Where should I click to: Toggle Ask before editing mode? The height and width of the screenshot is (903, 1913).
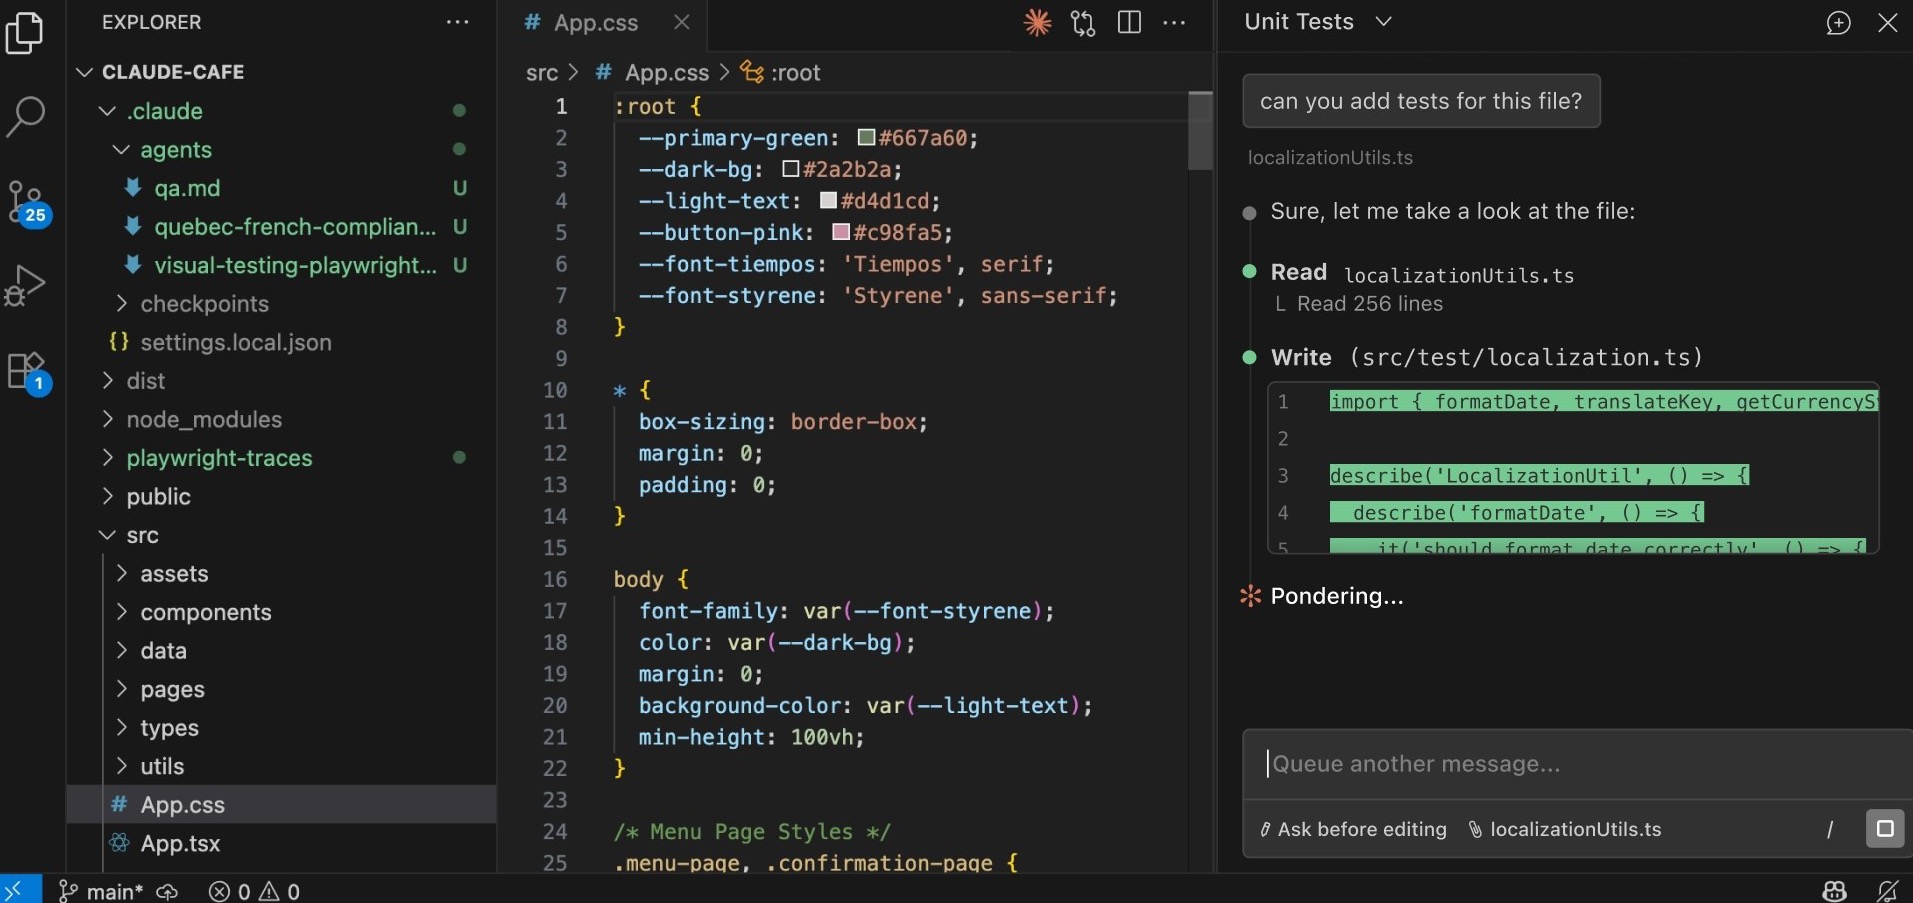coord(1353,829)
